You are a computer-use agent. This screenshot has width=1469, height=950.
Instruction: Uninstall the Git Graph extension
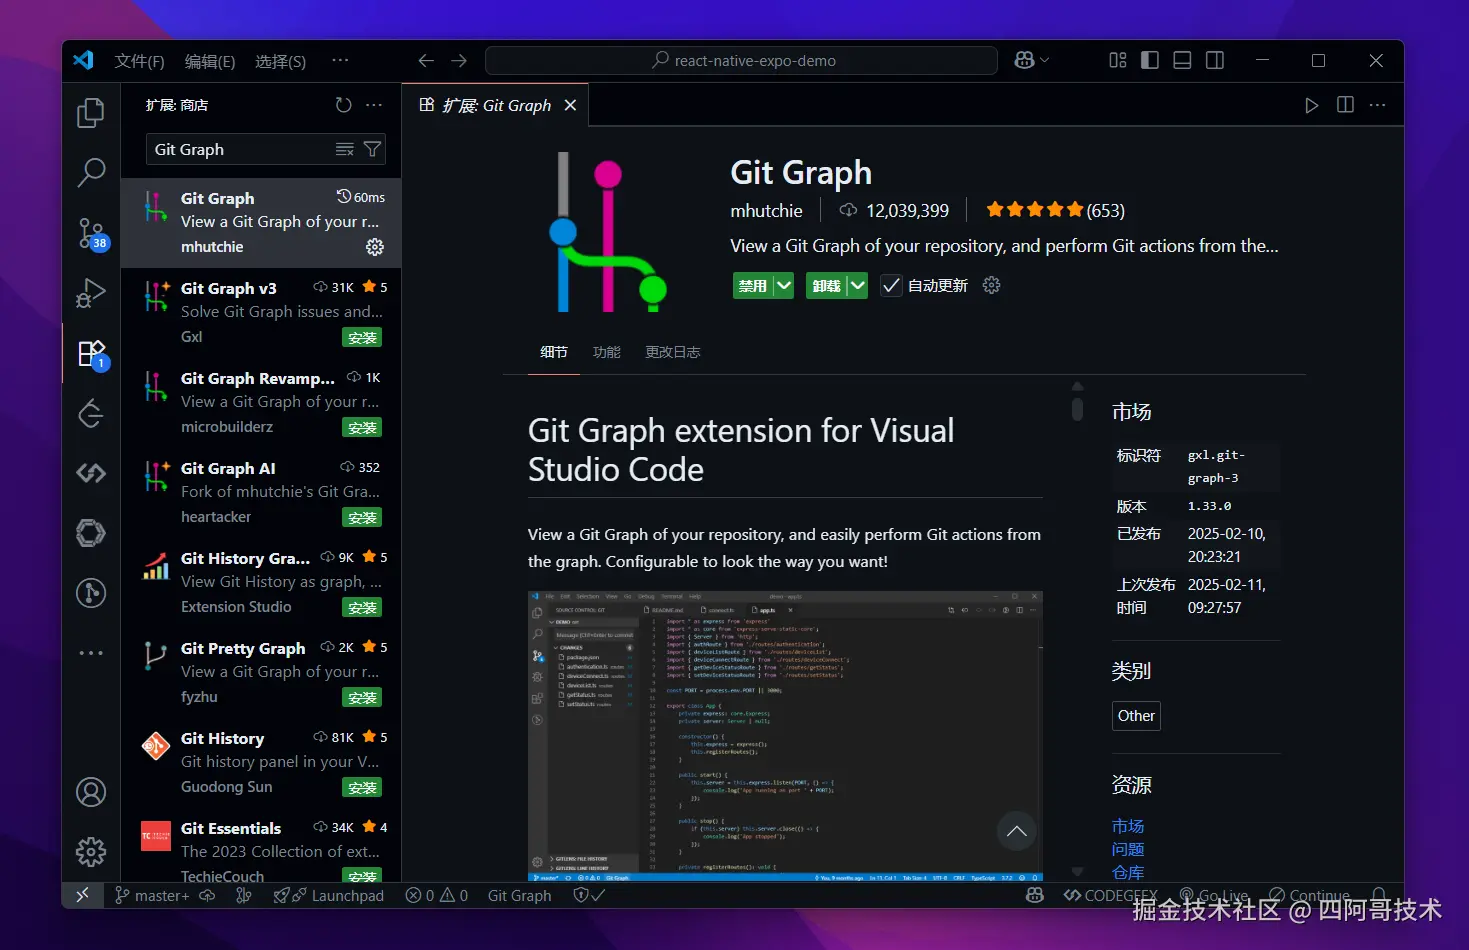(x=827, y=285)
